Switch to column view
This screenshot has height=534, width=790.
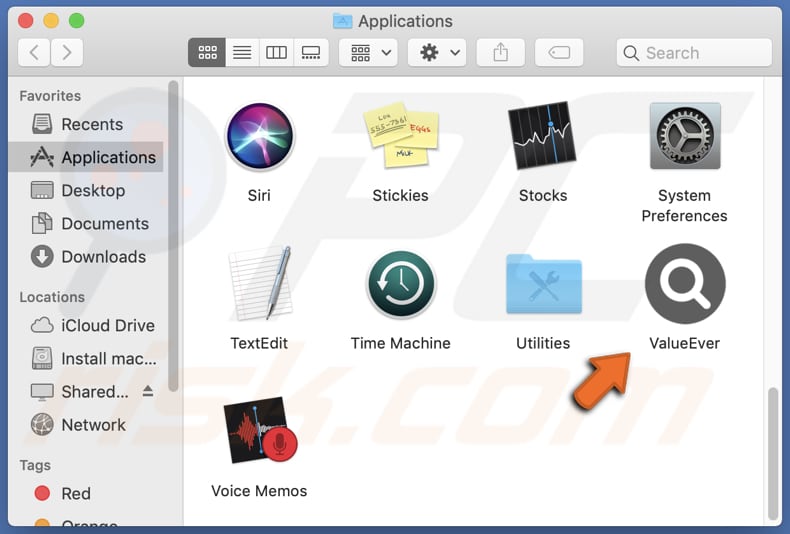[276, 52]
